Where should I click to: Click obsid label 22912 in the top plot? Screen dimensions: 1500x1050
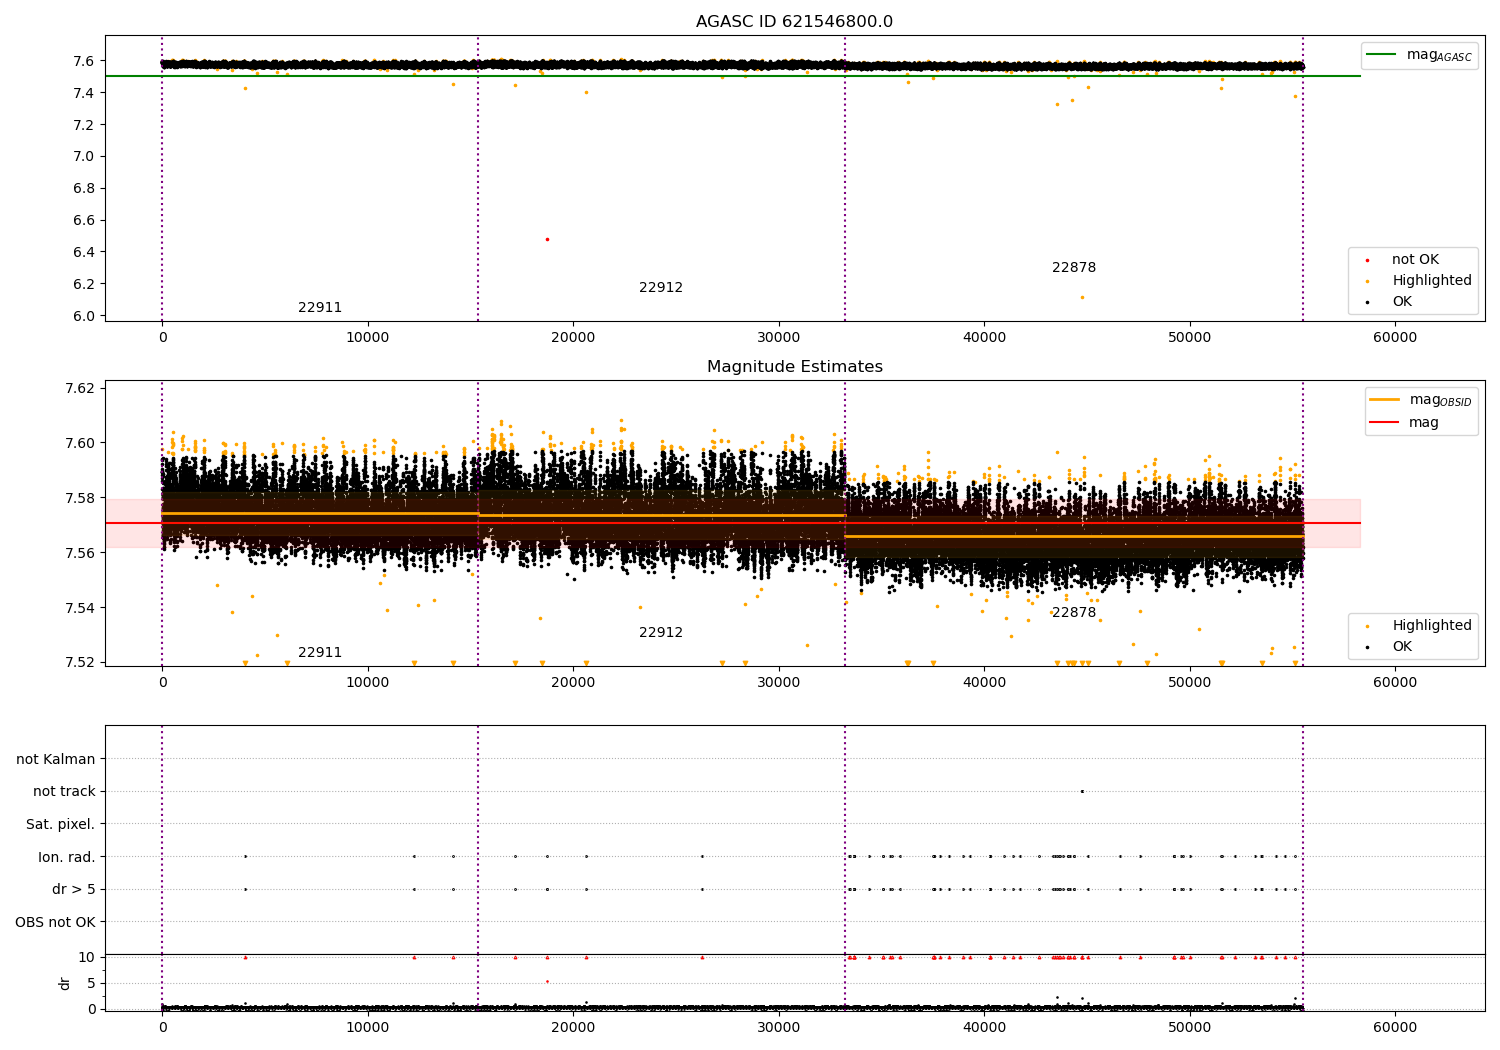point(661,288)
